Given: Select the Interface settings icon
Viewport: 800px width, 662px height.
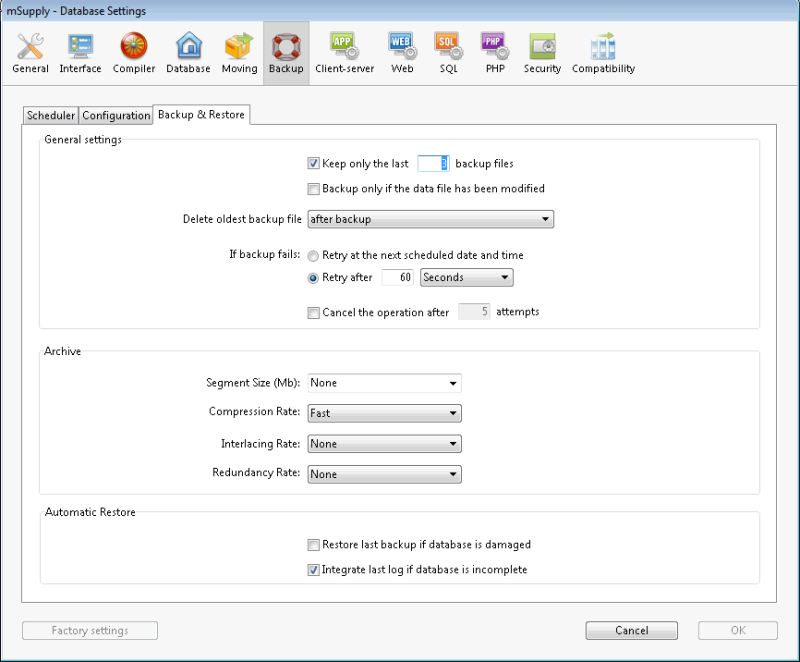Looking at the screenshot, I should 80,50.
